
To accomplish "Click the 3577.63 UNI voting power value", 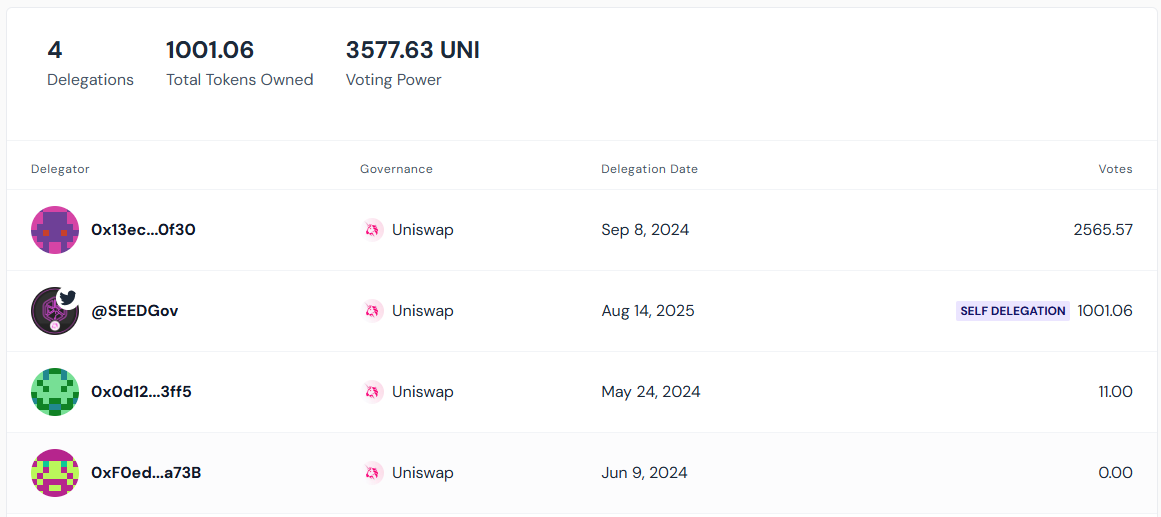I will tap(412, 50).
